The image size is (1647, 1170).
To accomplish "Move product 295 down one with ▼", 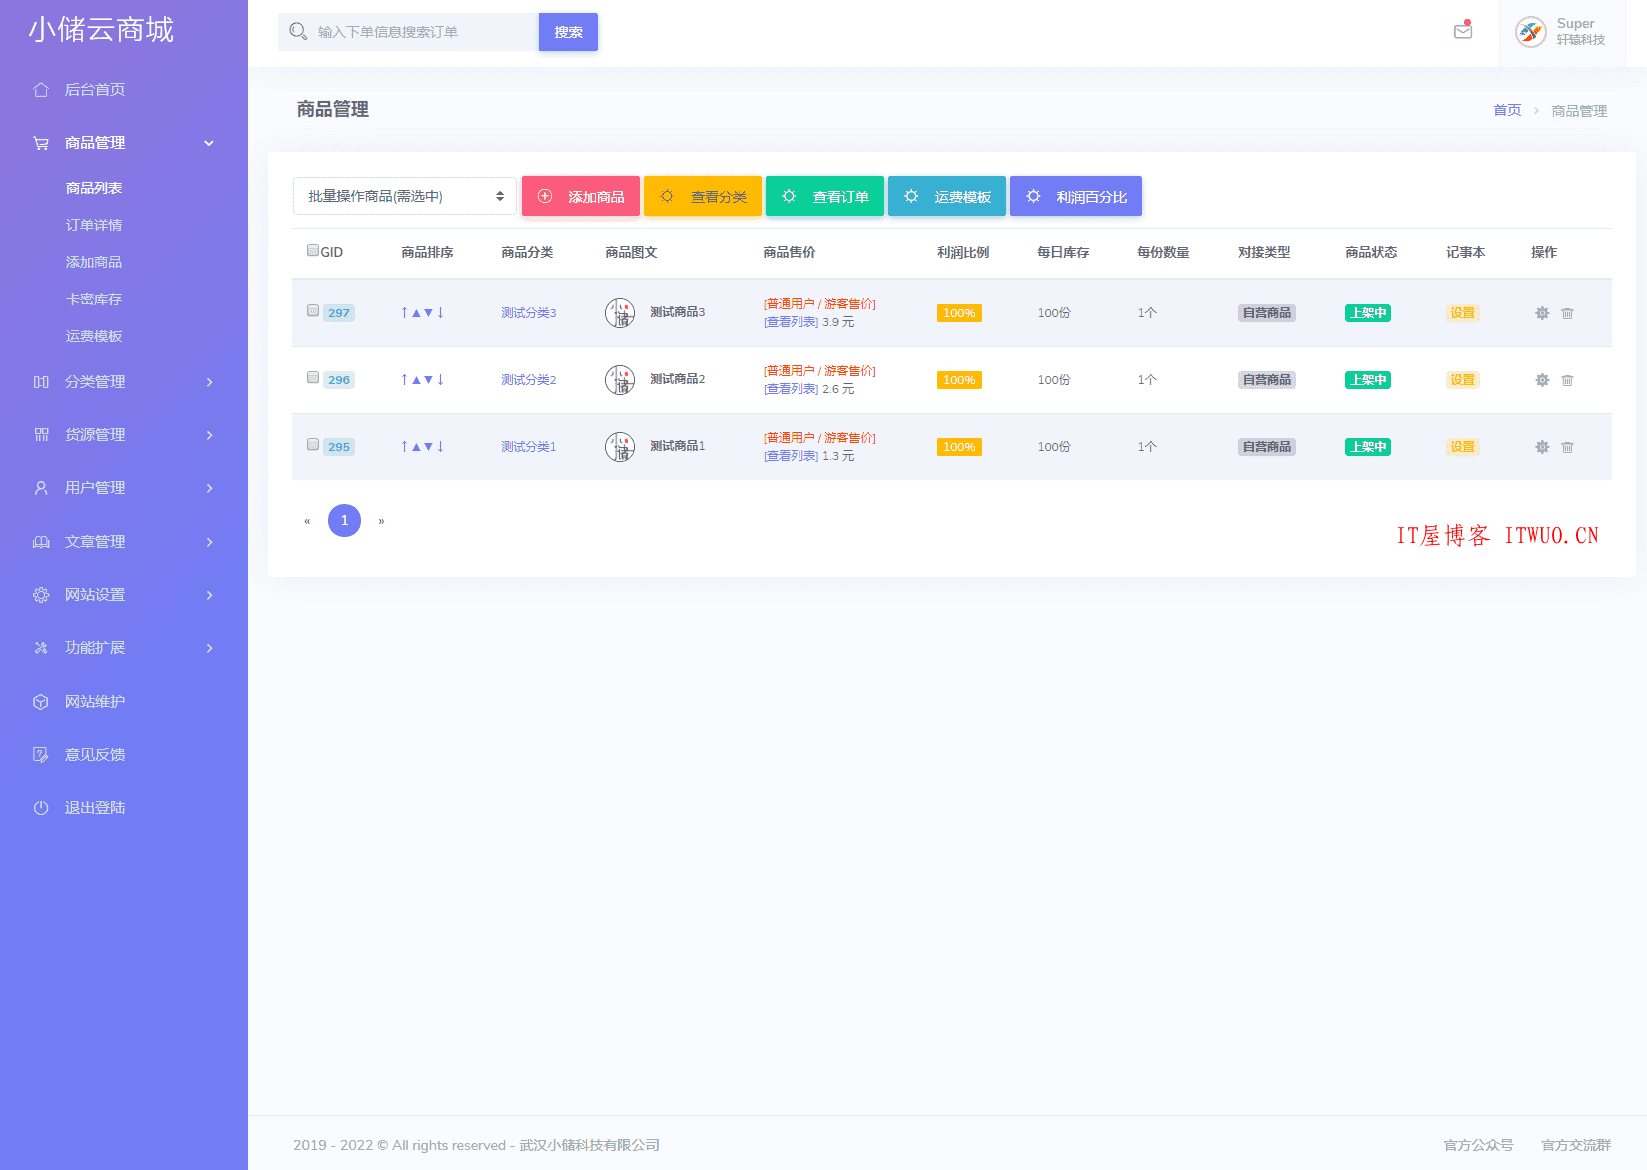I will point(428,446).
